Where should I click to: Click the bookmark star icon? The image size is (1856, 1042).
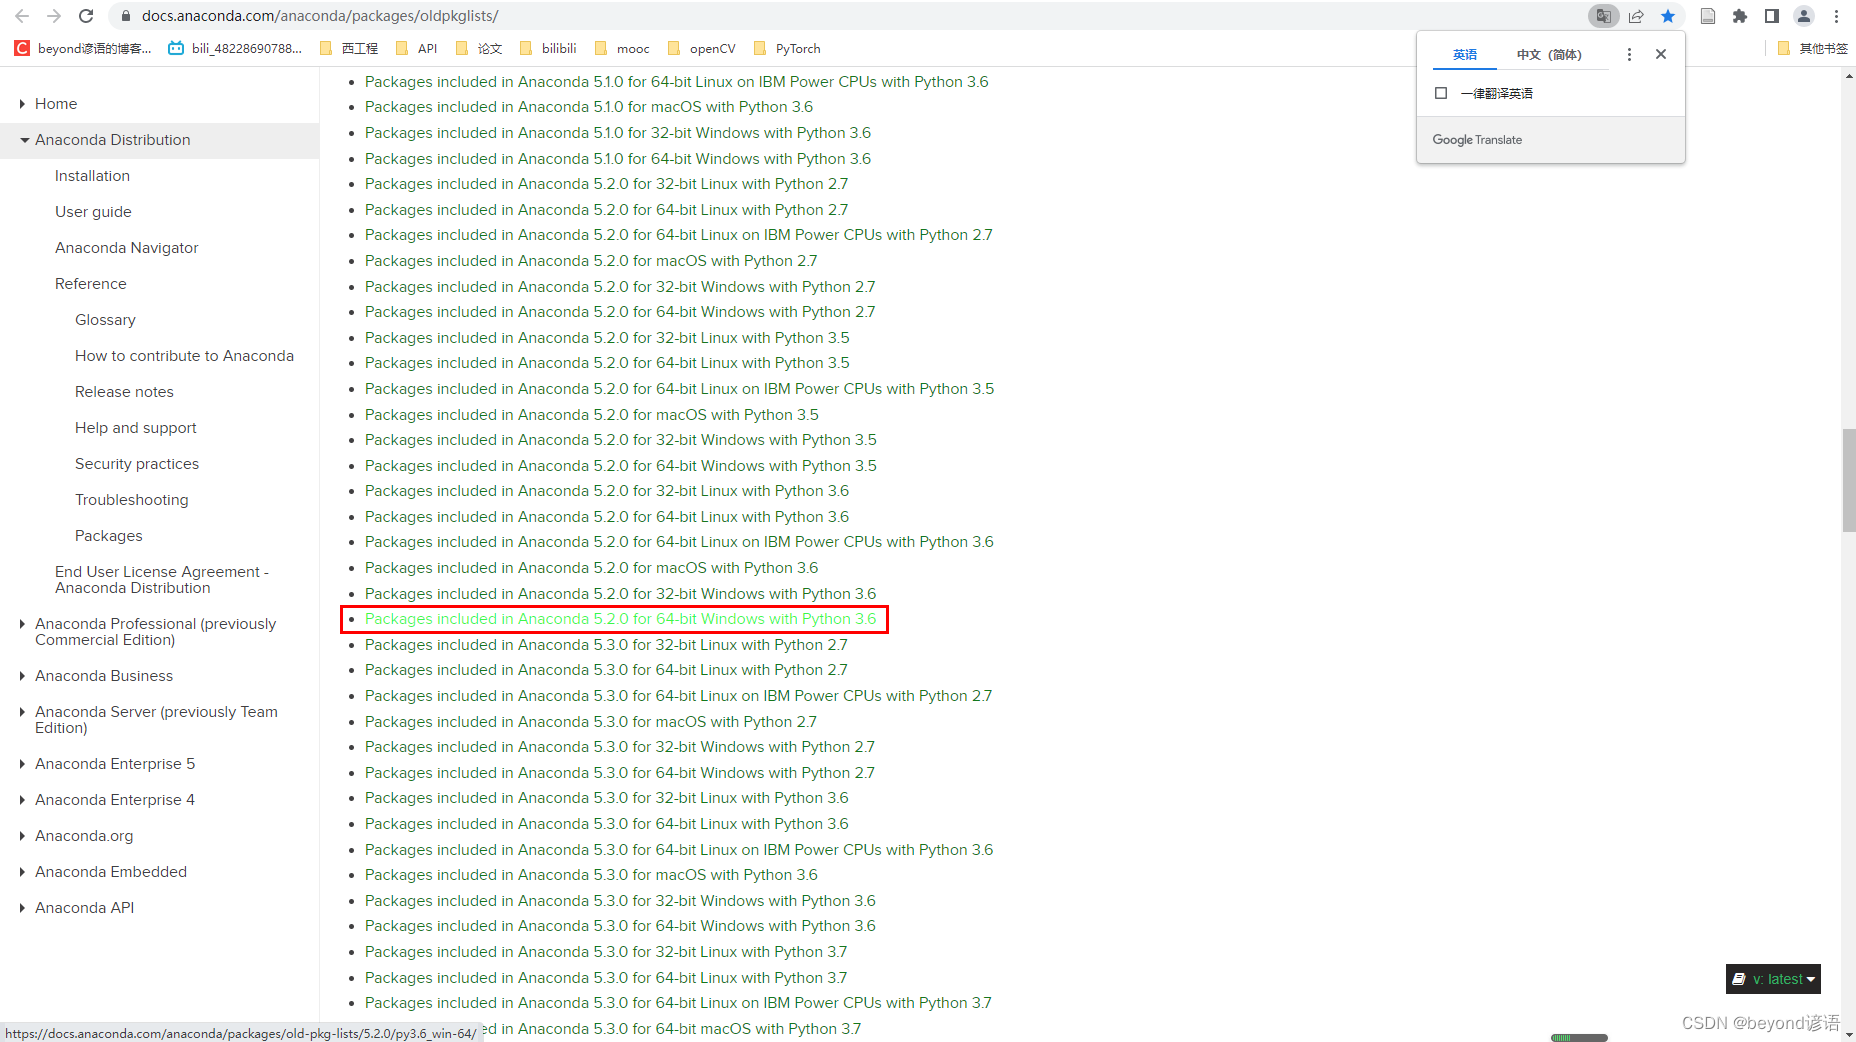coord(1668,16)
